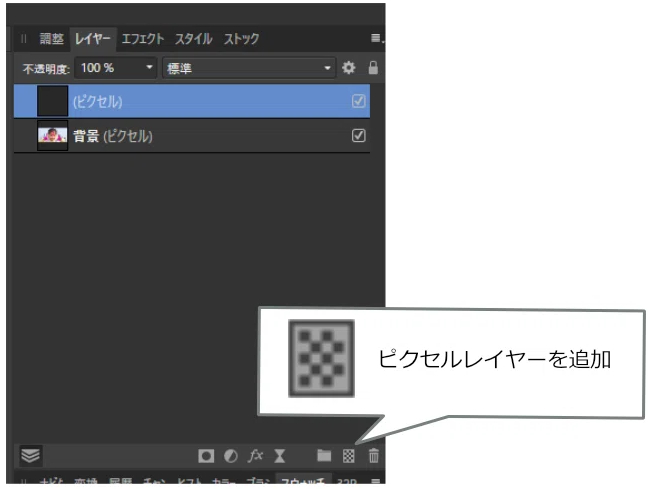Toggle visibility checkbox of top (ピクセル) layer
653x489 pixels.
pos(359,101)
